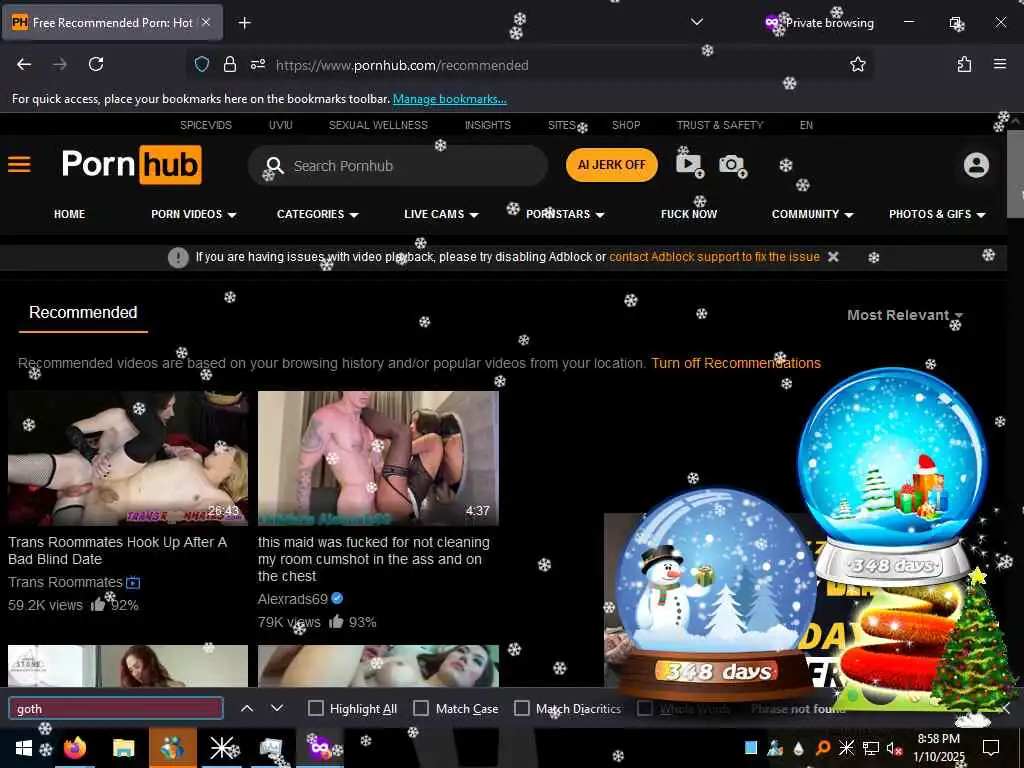Image resolution: width=1024 pixels, height=768 pixels.
Task: Open the browser extensions icon
Action: coord(964,64)
